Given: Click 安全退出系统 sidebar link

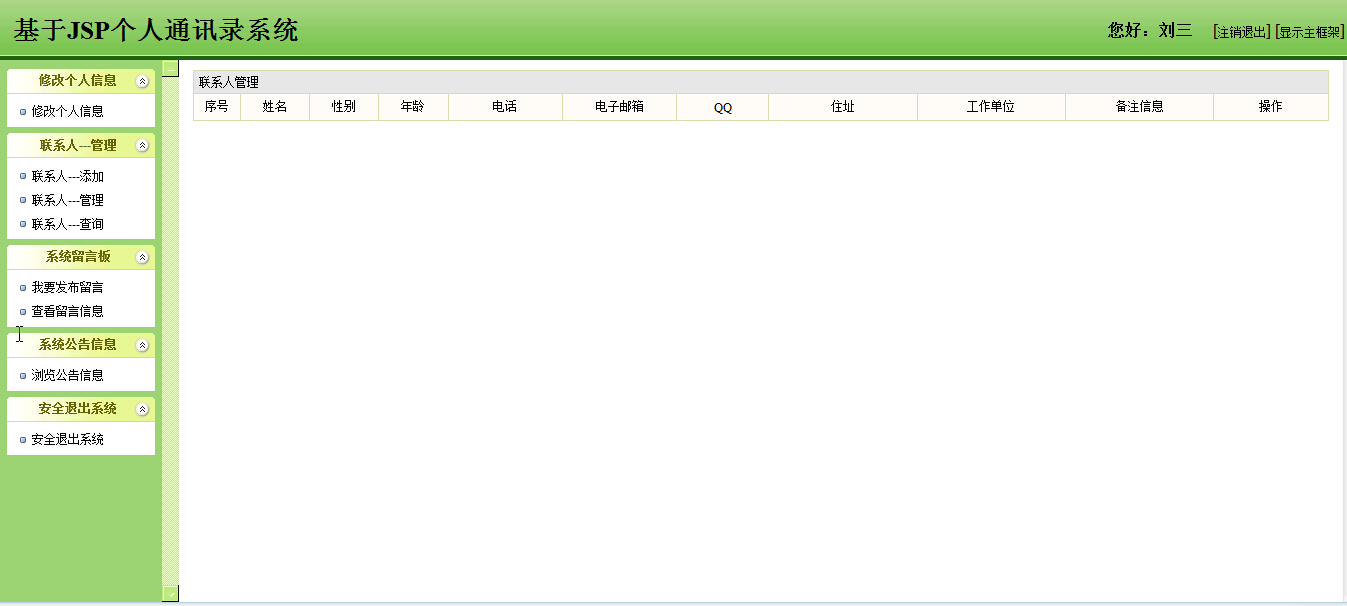Looking at the screenshot, I should pyautogui.click(x=68, y=440).
